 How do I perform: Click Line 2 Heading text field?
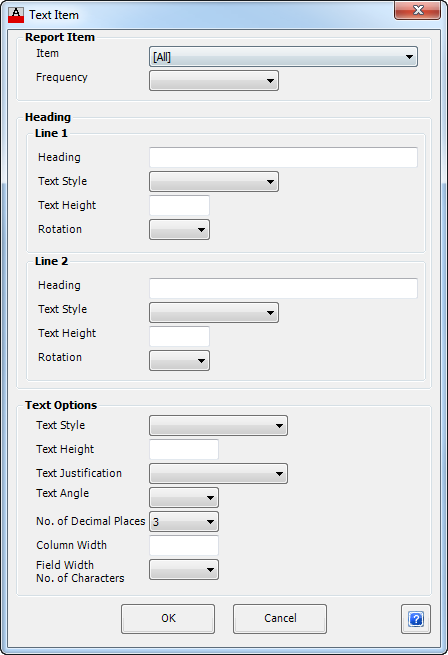(283, 288)
